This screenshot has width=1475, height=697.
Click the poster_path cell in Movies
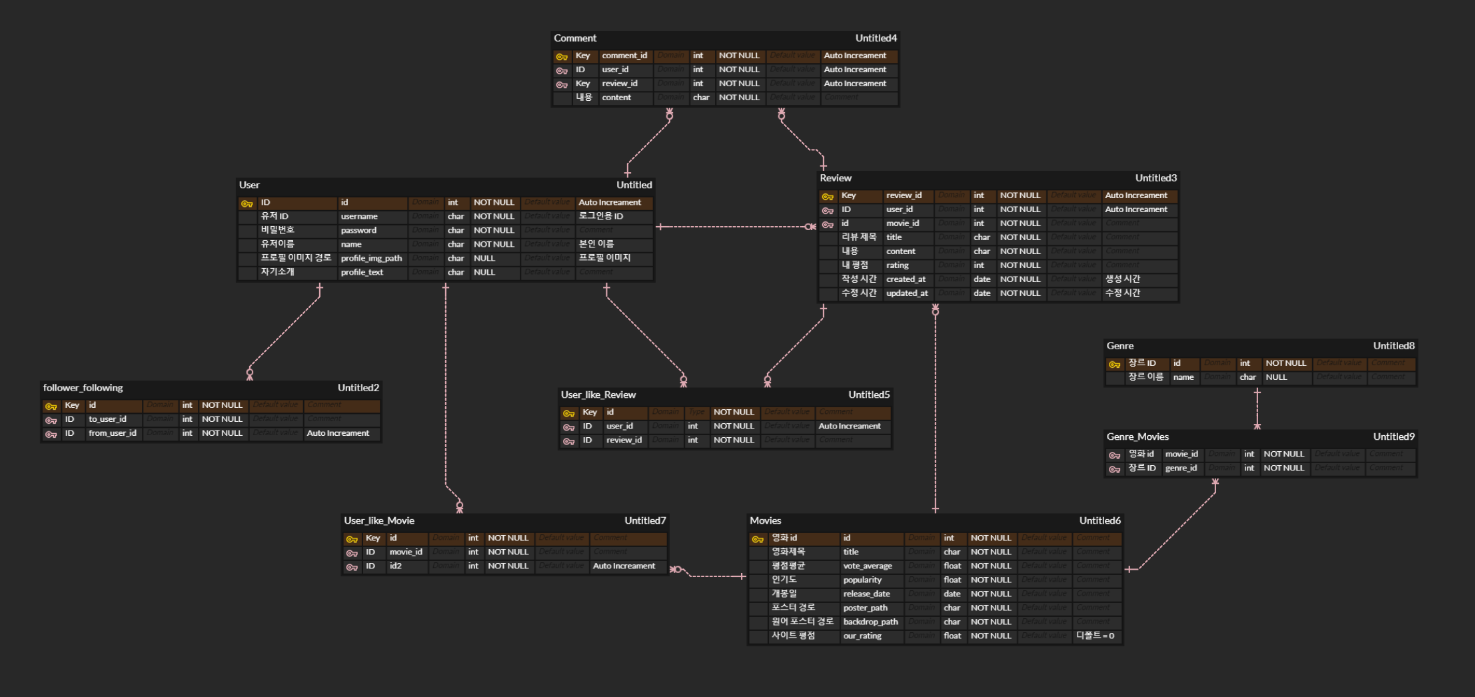(x=873, y=609)
